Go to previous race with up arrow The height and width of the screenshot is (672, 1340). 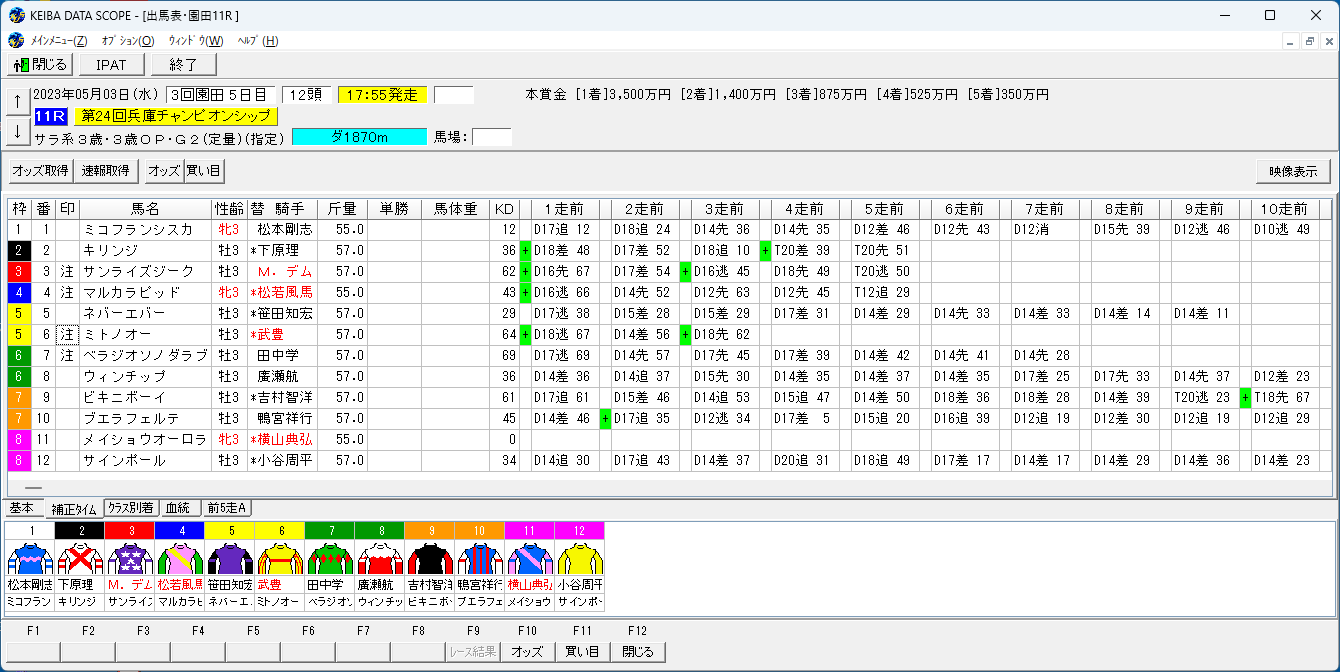(x=17, y=102)
